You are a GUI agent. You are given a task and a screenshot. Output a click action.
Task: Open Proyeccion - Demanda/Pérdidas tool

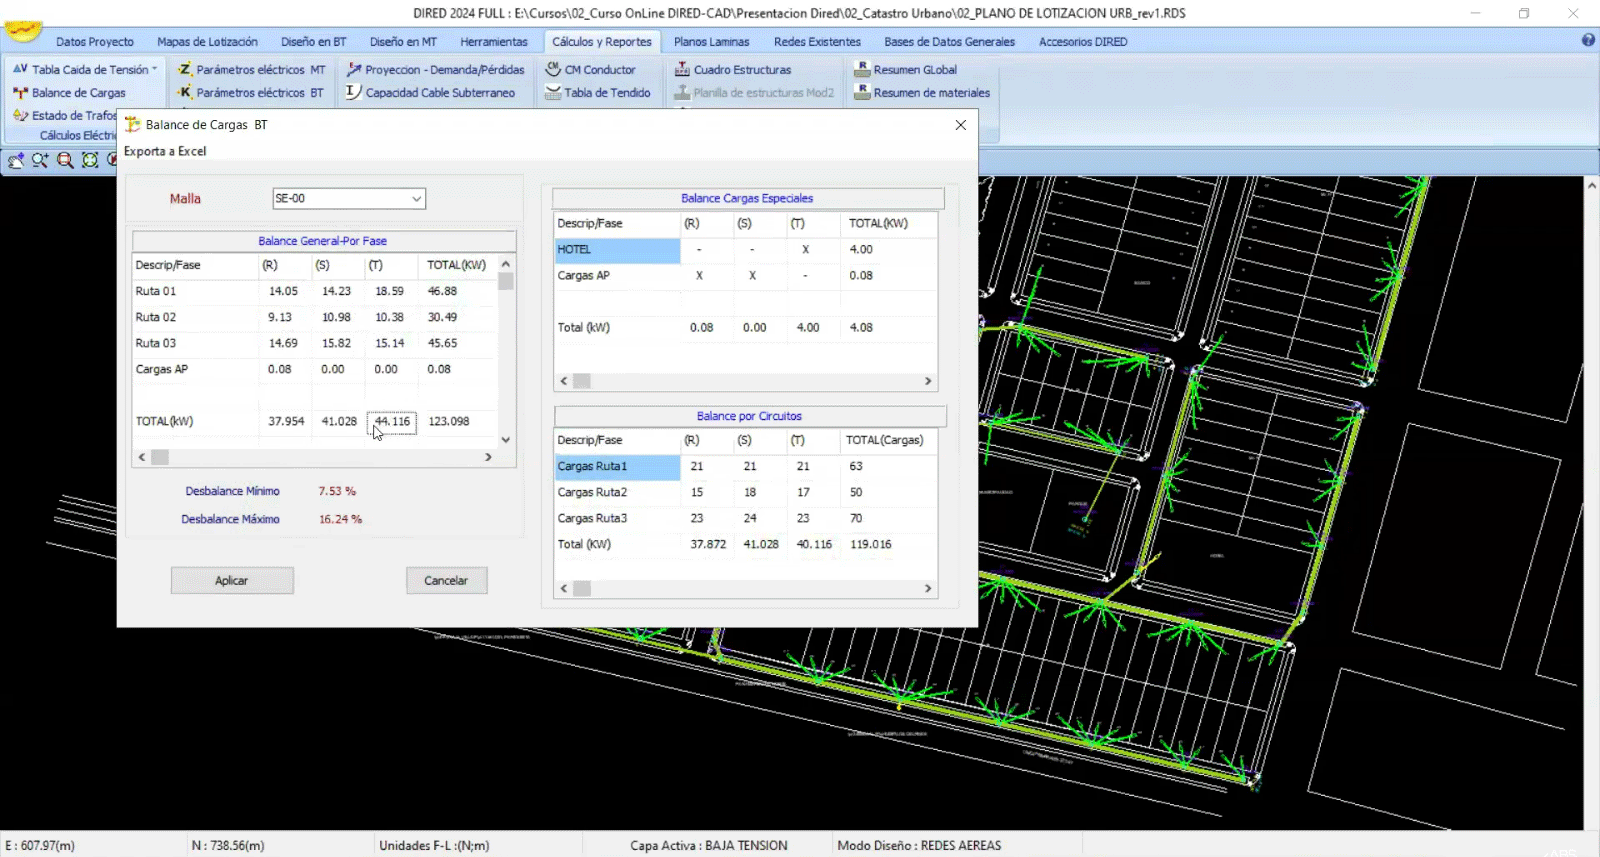coord(444,70)
